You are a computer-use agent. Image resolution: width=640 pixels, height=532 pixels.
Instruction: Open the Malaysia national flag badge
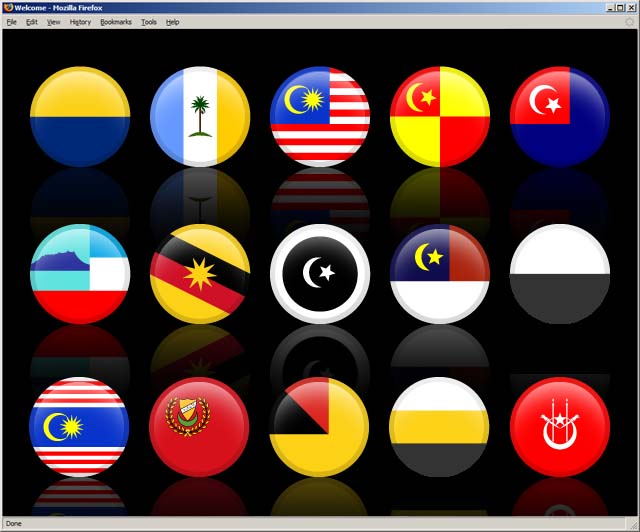click(320, 117)
